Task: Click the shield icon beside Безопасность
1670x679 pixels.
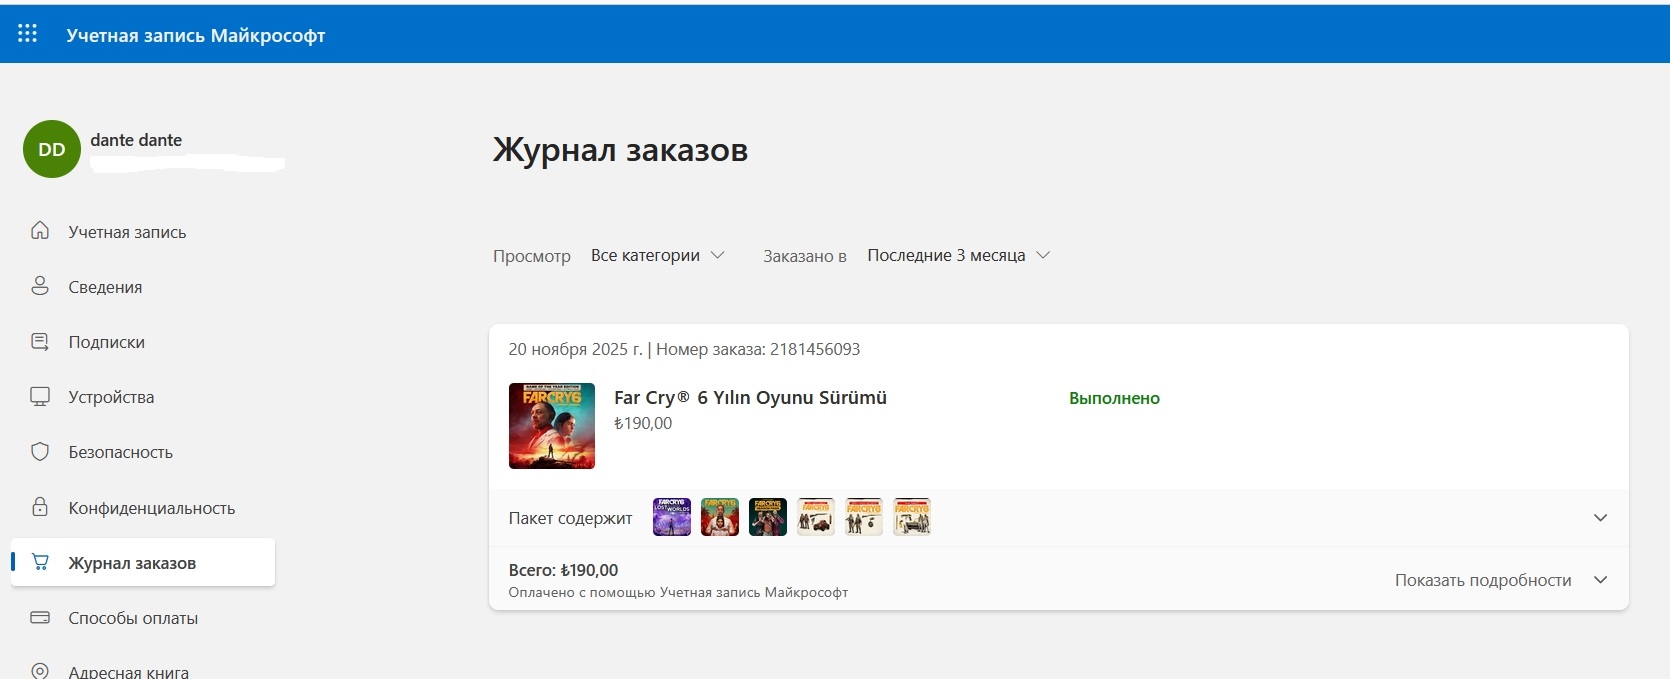Action: click(x=40, y=452)
